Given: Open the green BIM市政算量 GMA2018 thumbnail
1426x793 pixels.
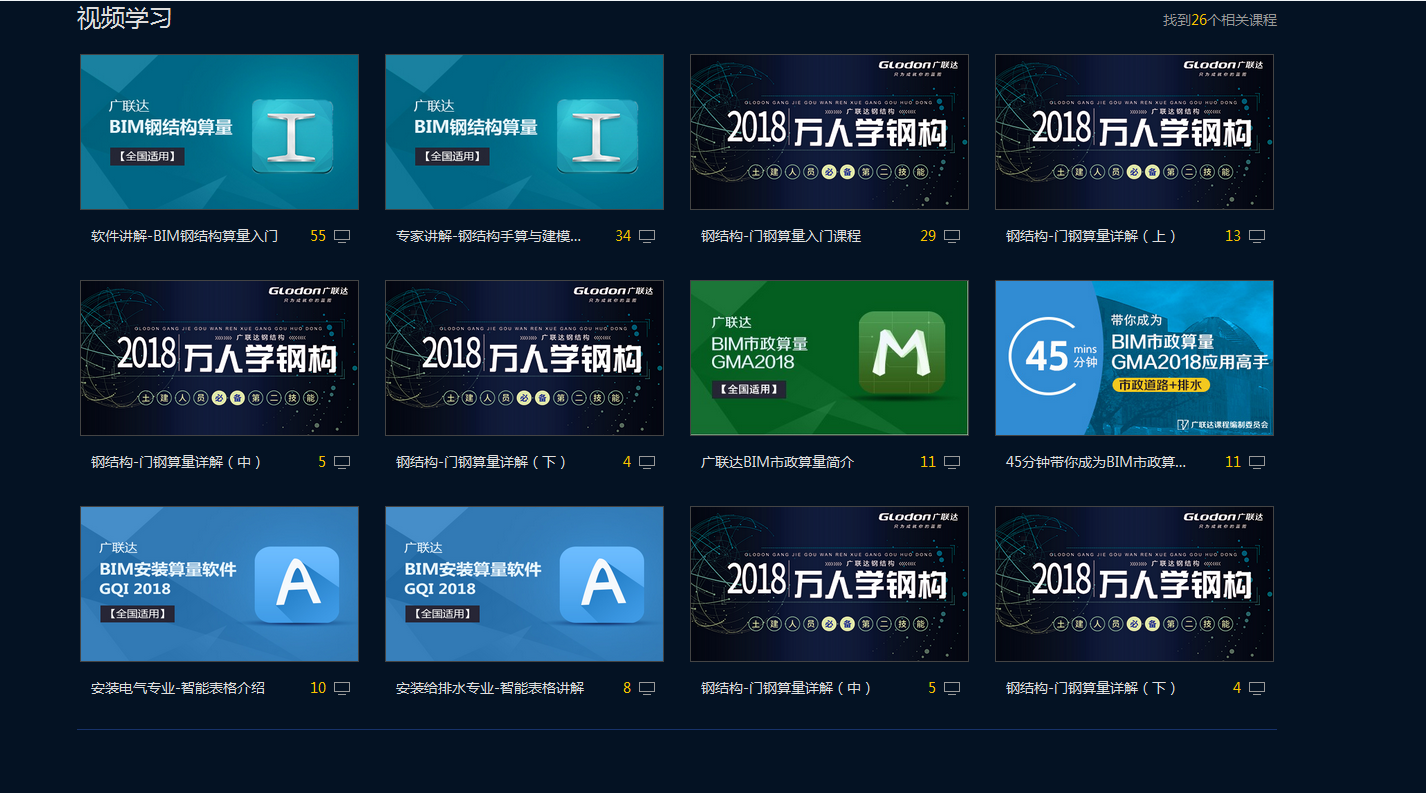Looking at the screenshot, I should coord(829,358).
